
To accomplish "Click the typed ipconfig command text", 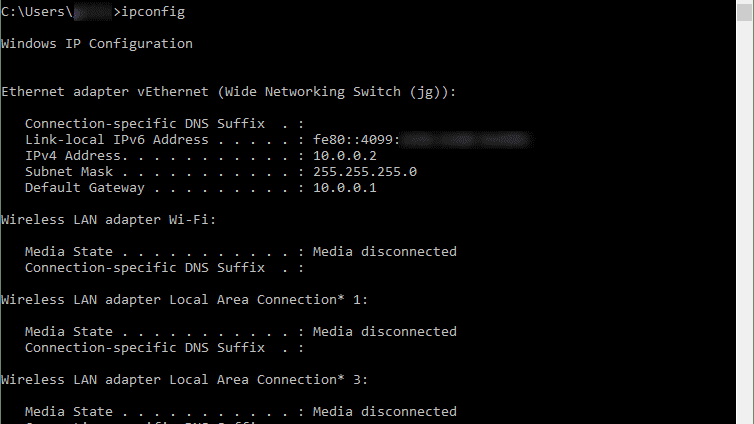I will pyautogui.click(x=153, y=12).
